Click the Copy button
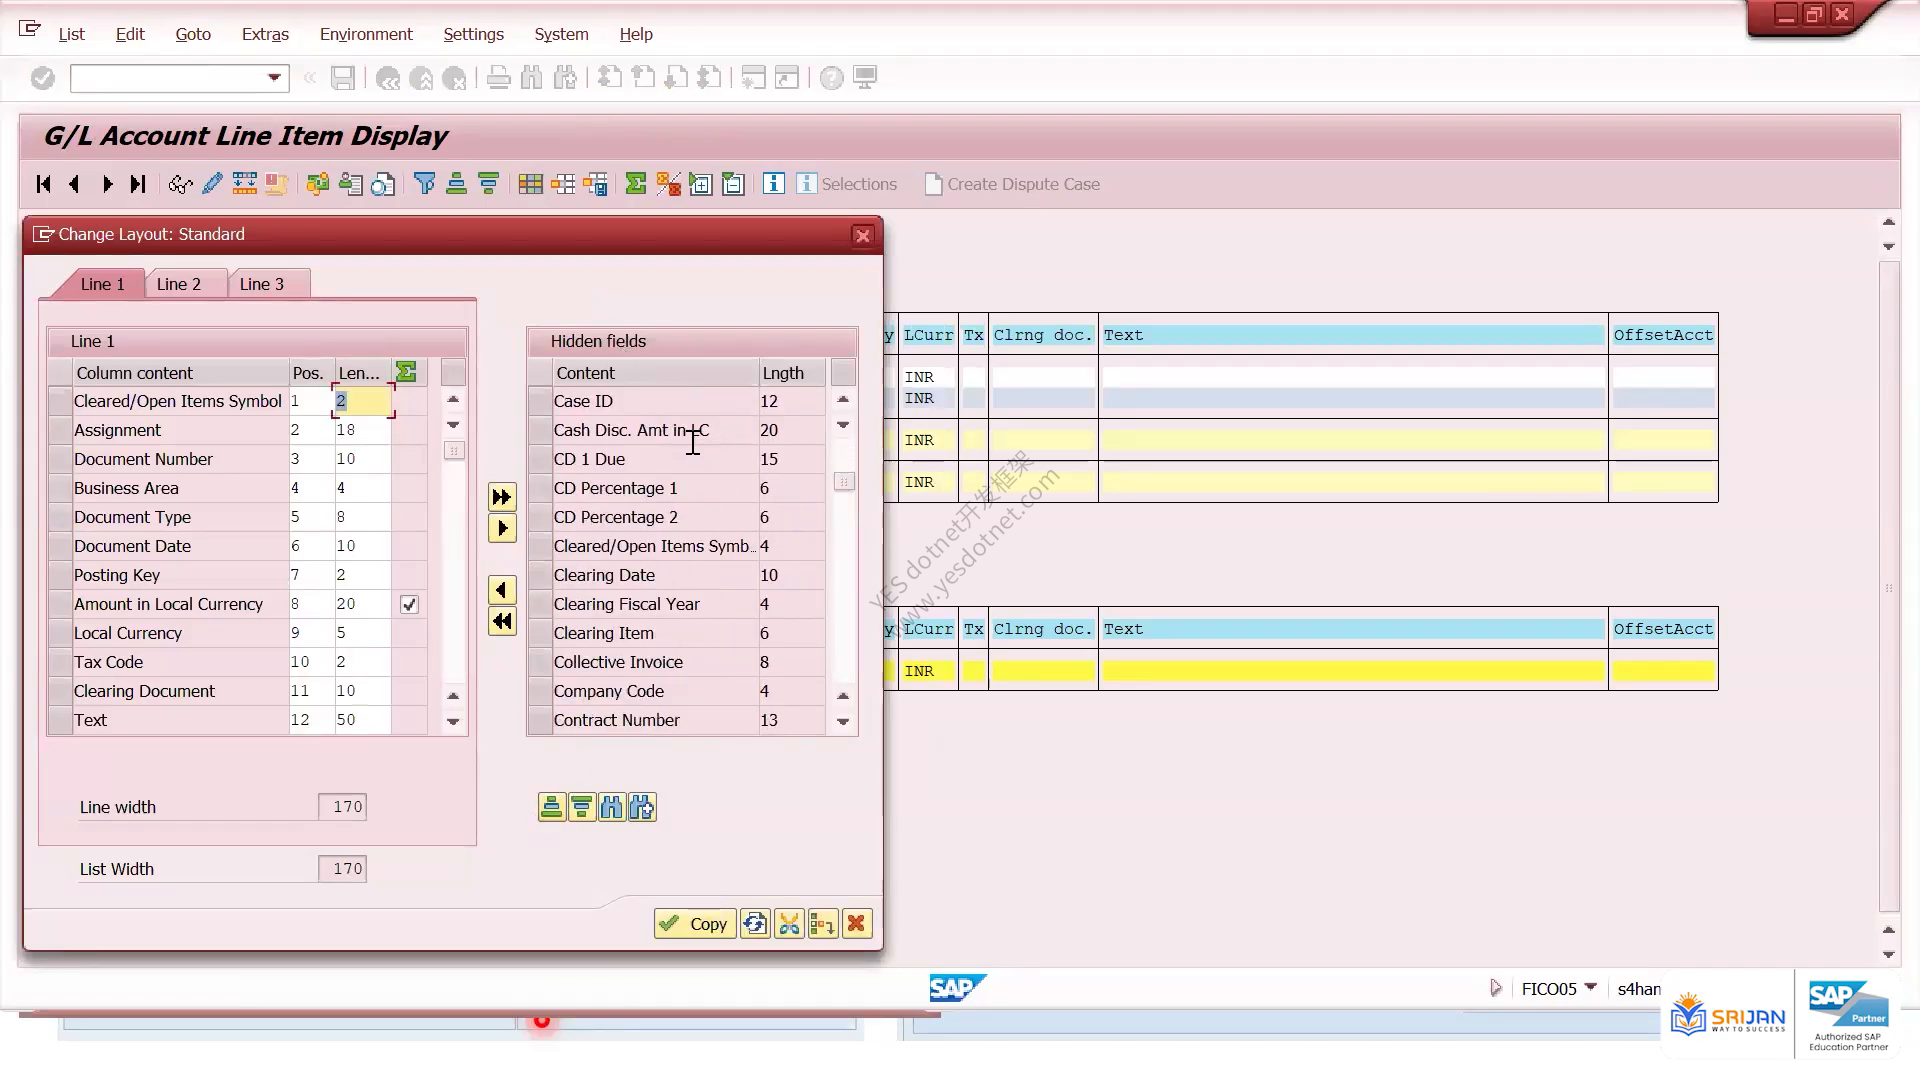This screenshot has width=1920, height=1080. coord(695,924)
